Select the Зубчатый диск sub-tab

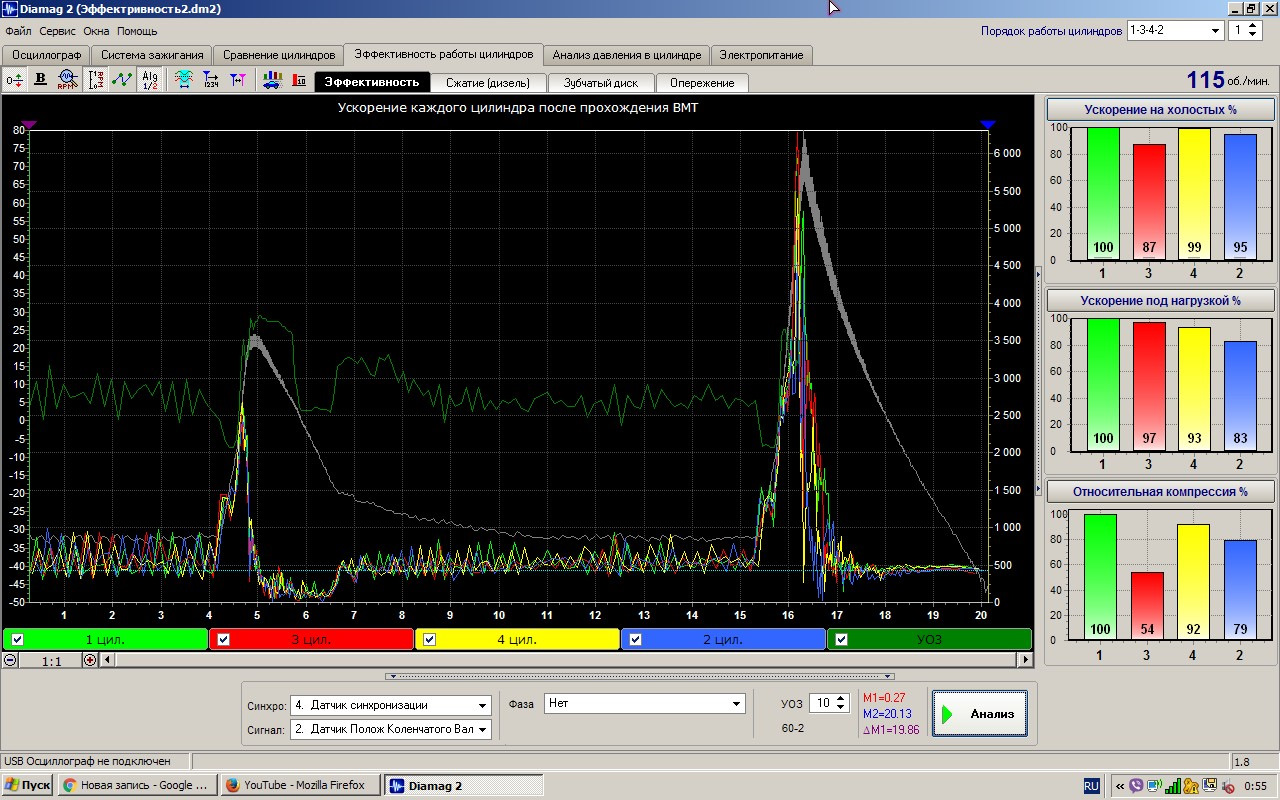600,83
